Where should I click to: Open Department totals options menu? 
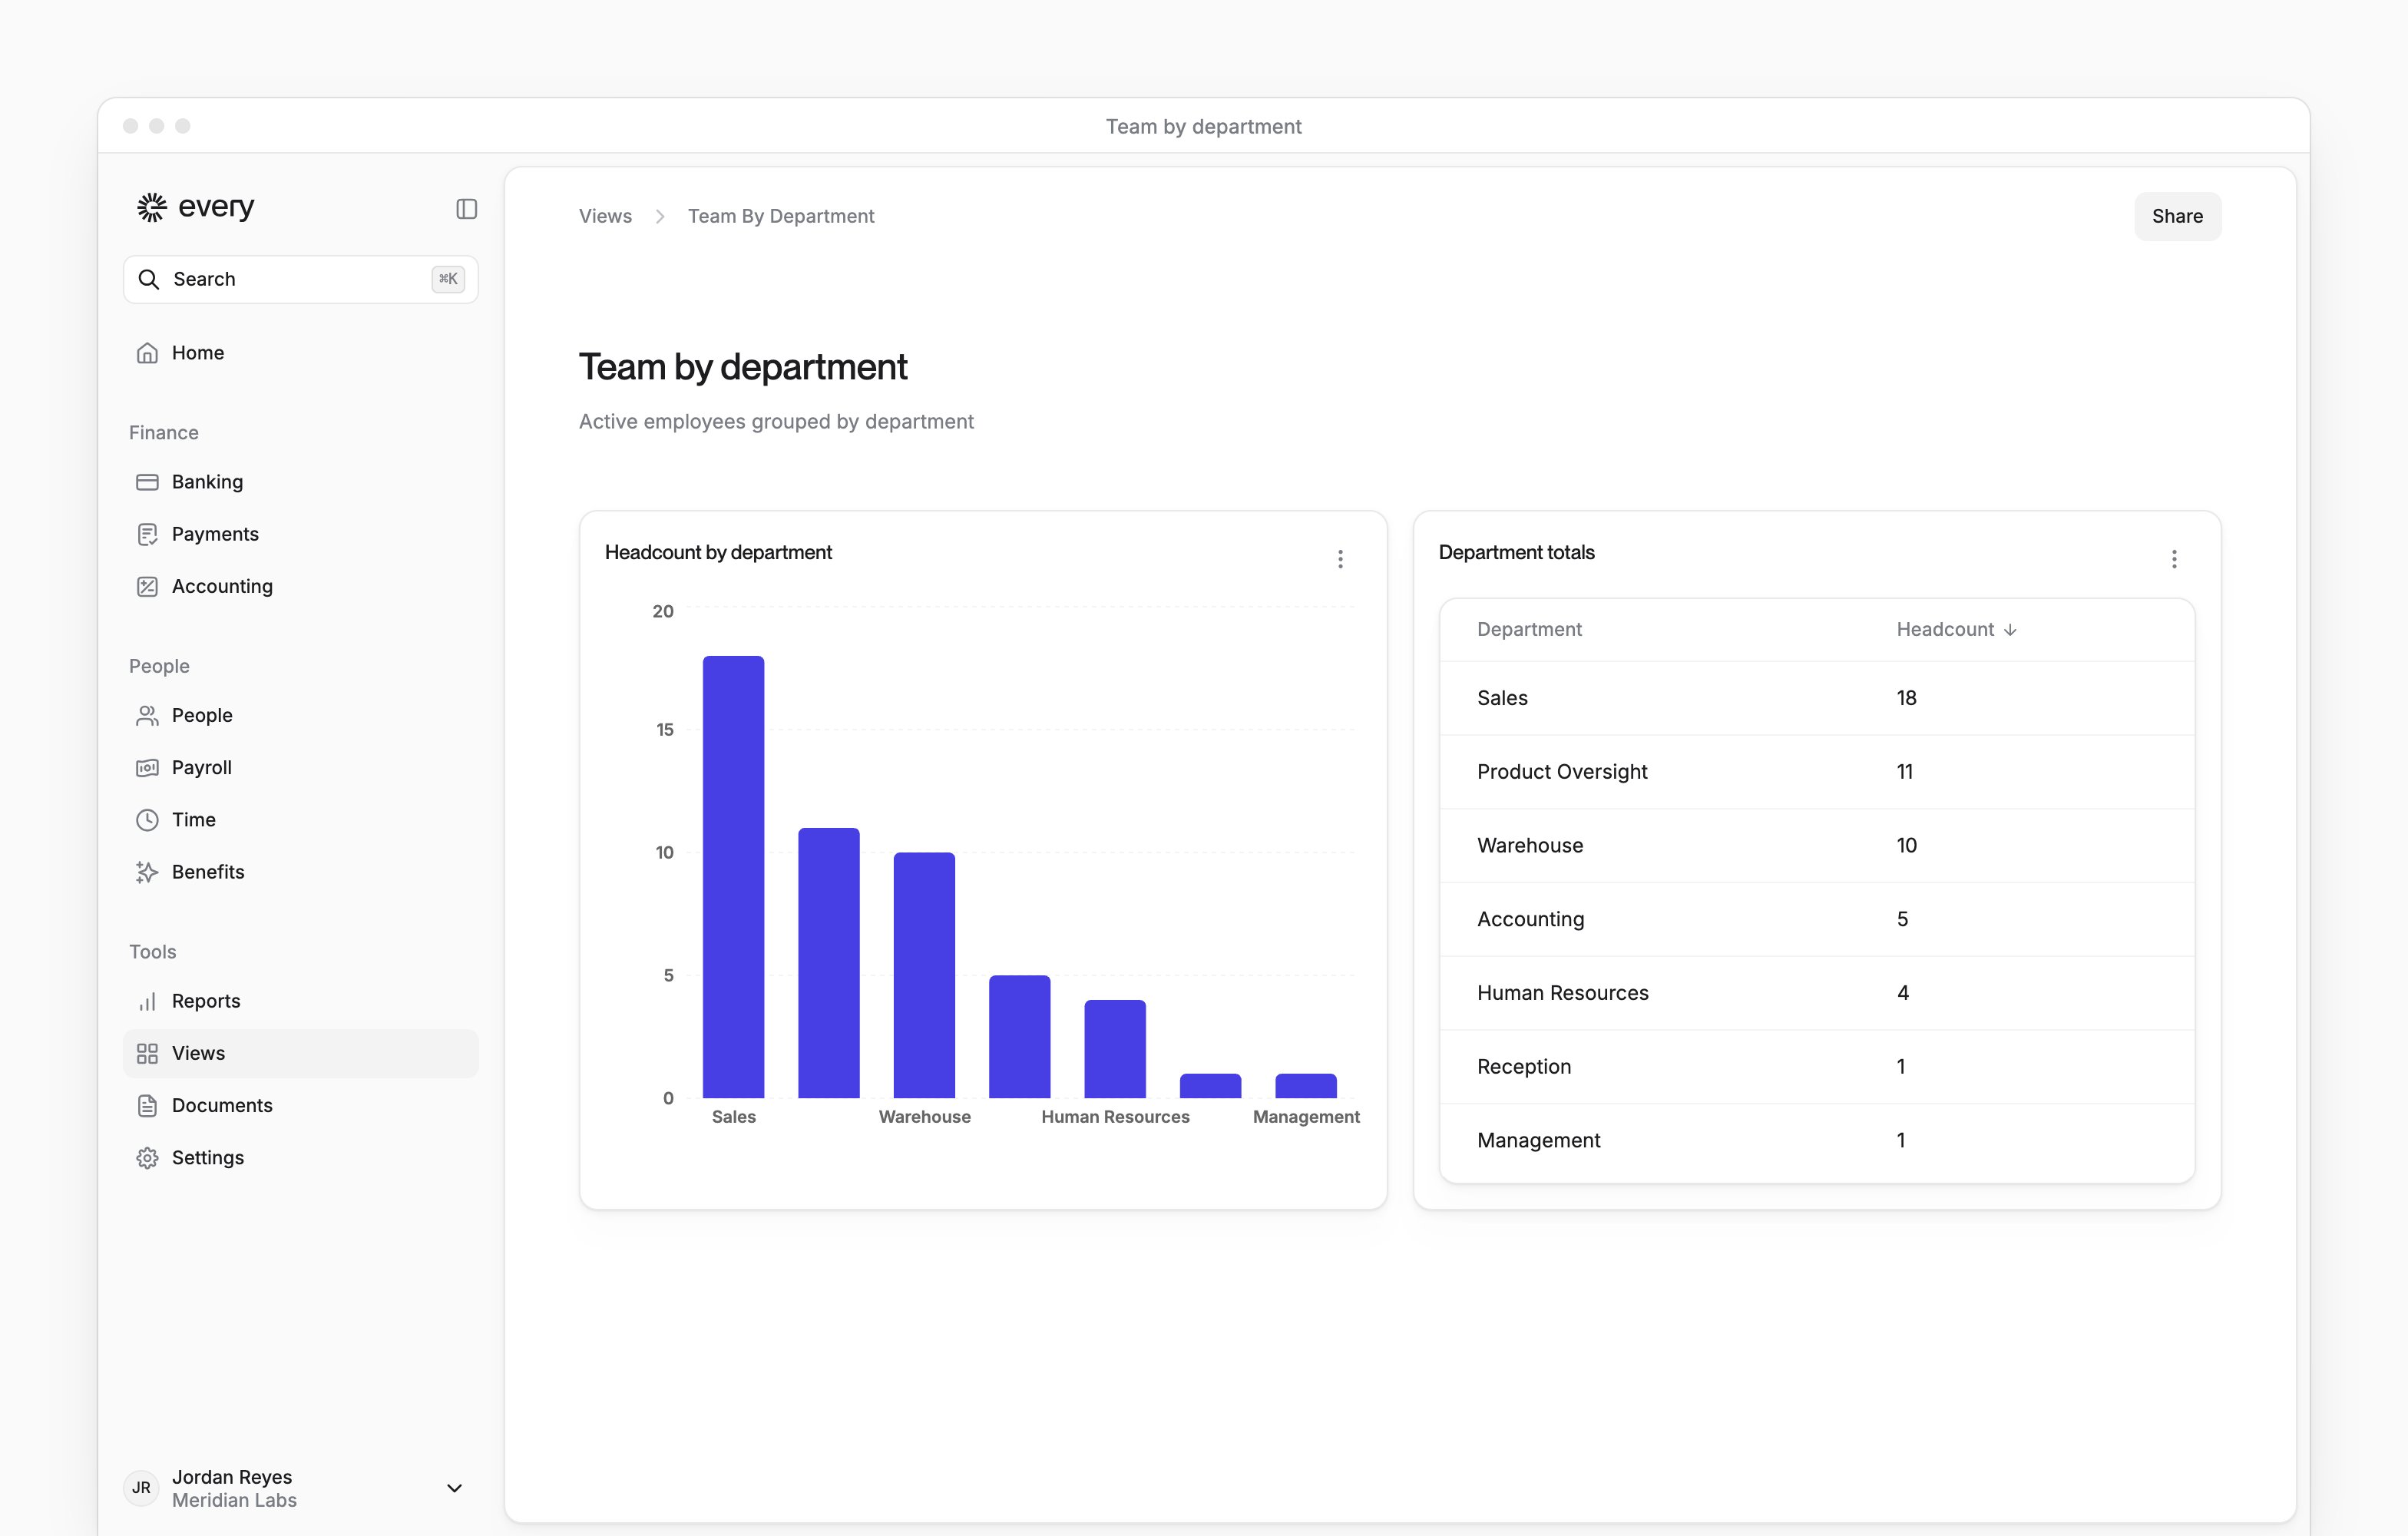point(2174,559)
